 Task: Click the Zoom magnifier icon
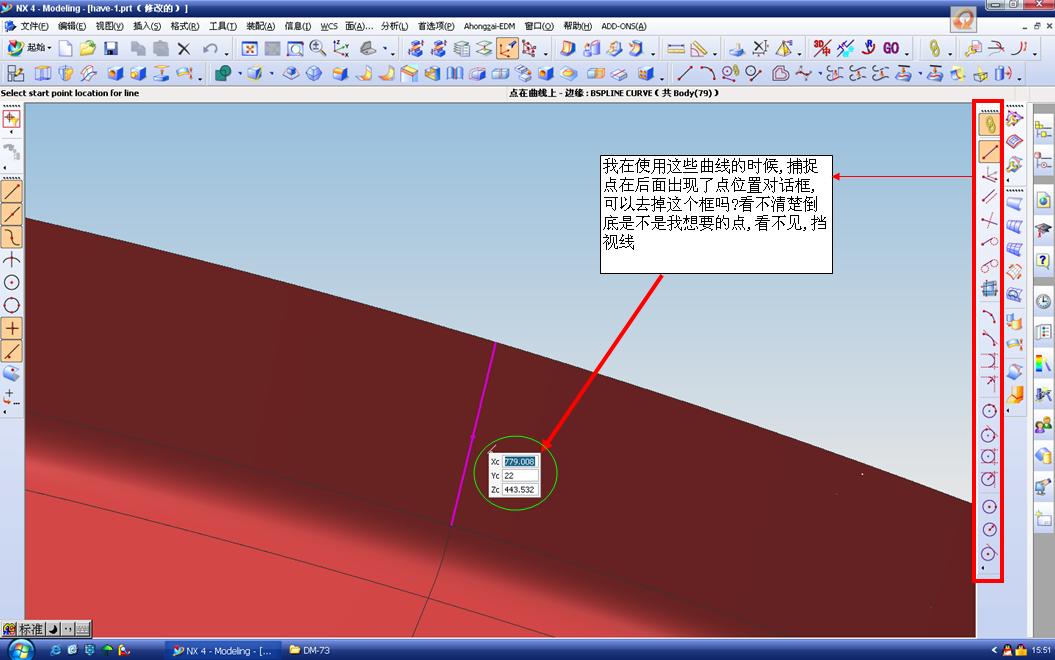[318, 48]
